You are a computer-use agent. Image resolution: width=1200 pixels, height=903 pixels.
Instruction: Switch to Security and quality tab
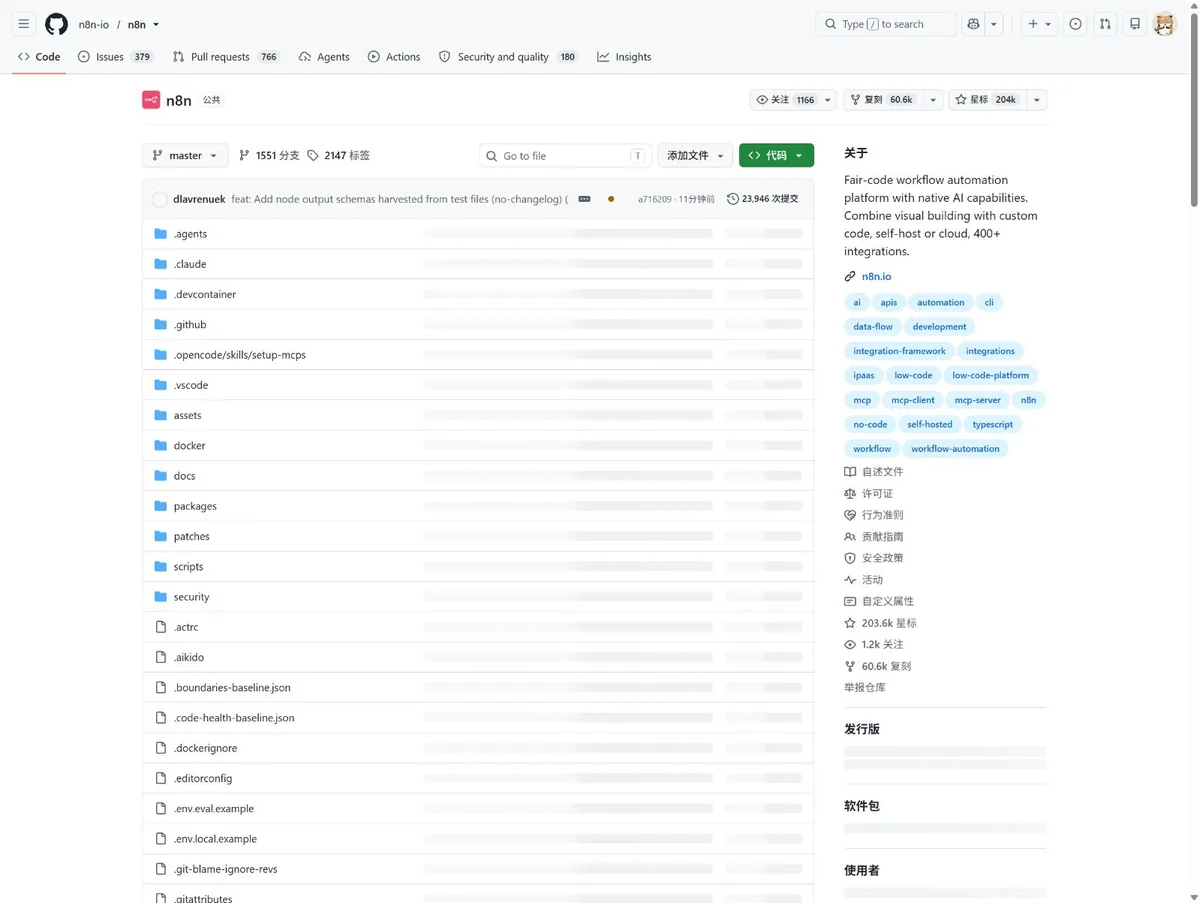coord(508,57)
